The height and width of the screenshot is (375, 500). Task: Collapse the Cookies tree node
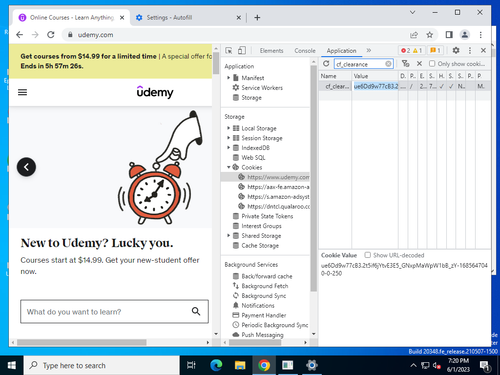tap(228, 167)
